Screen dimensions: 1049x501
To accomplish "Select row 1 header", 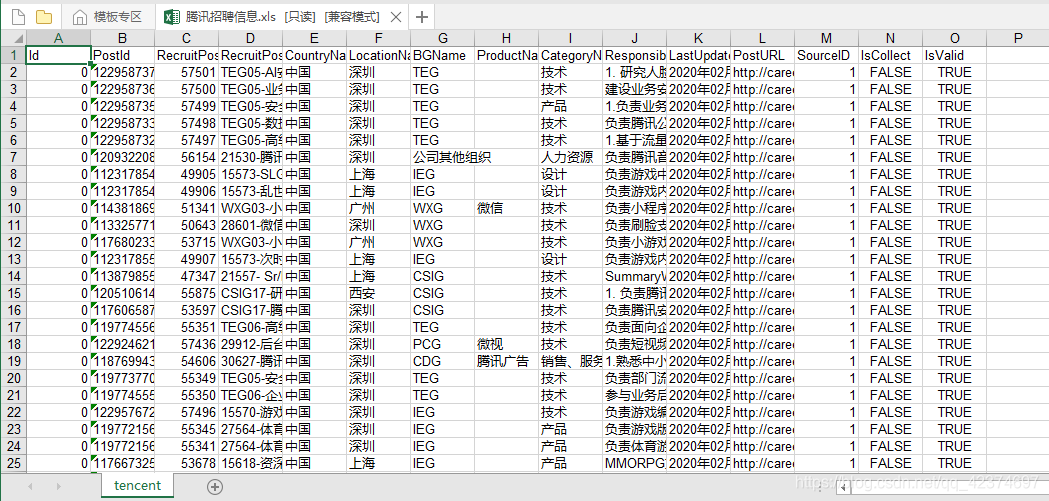I will [x=12, y=55].
